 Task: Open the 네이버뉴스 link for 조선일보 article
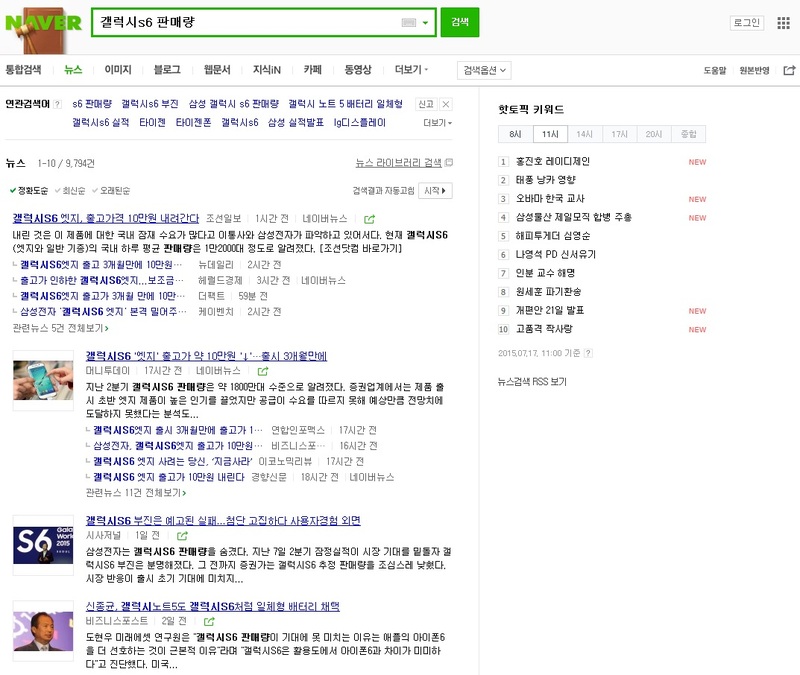coord(324,219)
